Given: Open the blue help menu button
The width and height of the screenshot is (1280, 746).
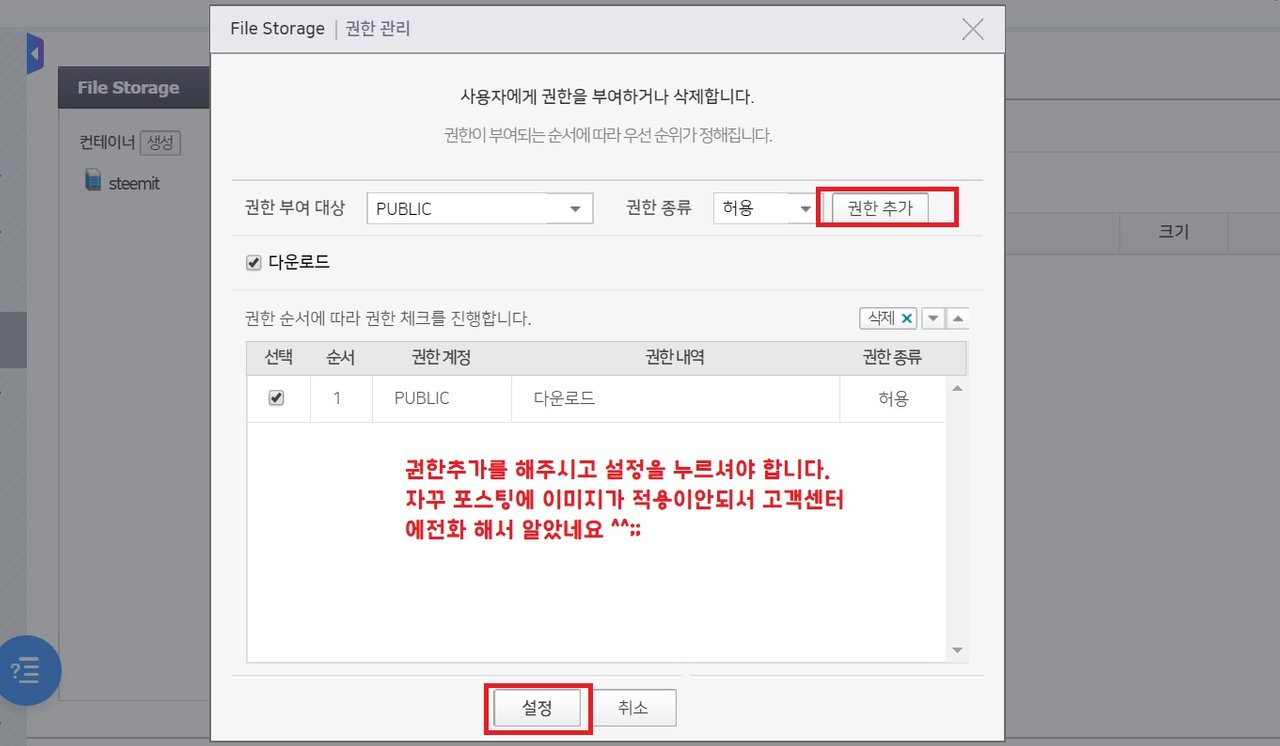Looking at the screenshot, I should click(26, 670).
